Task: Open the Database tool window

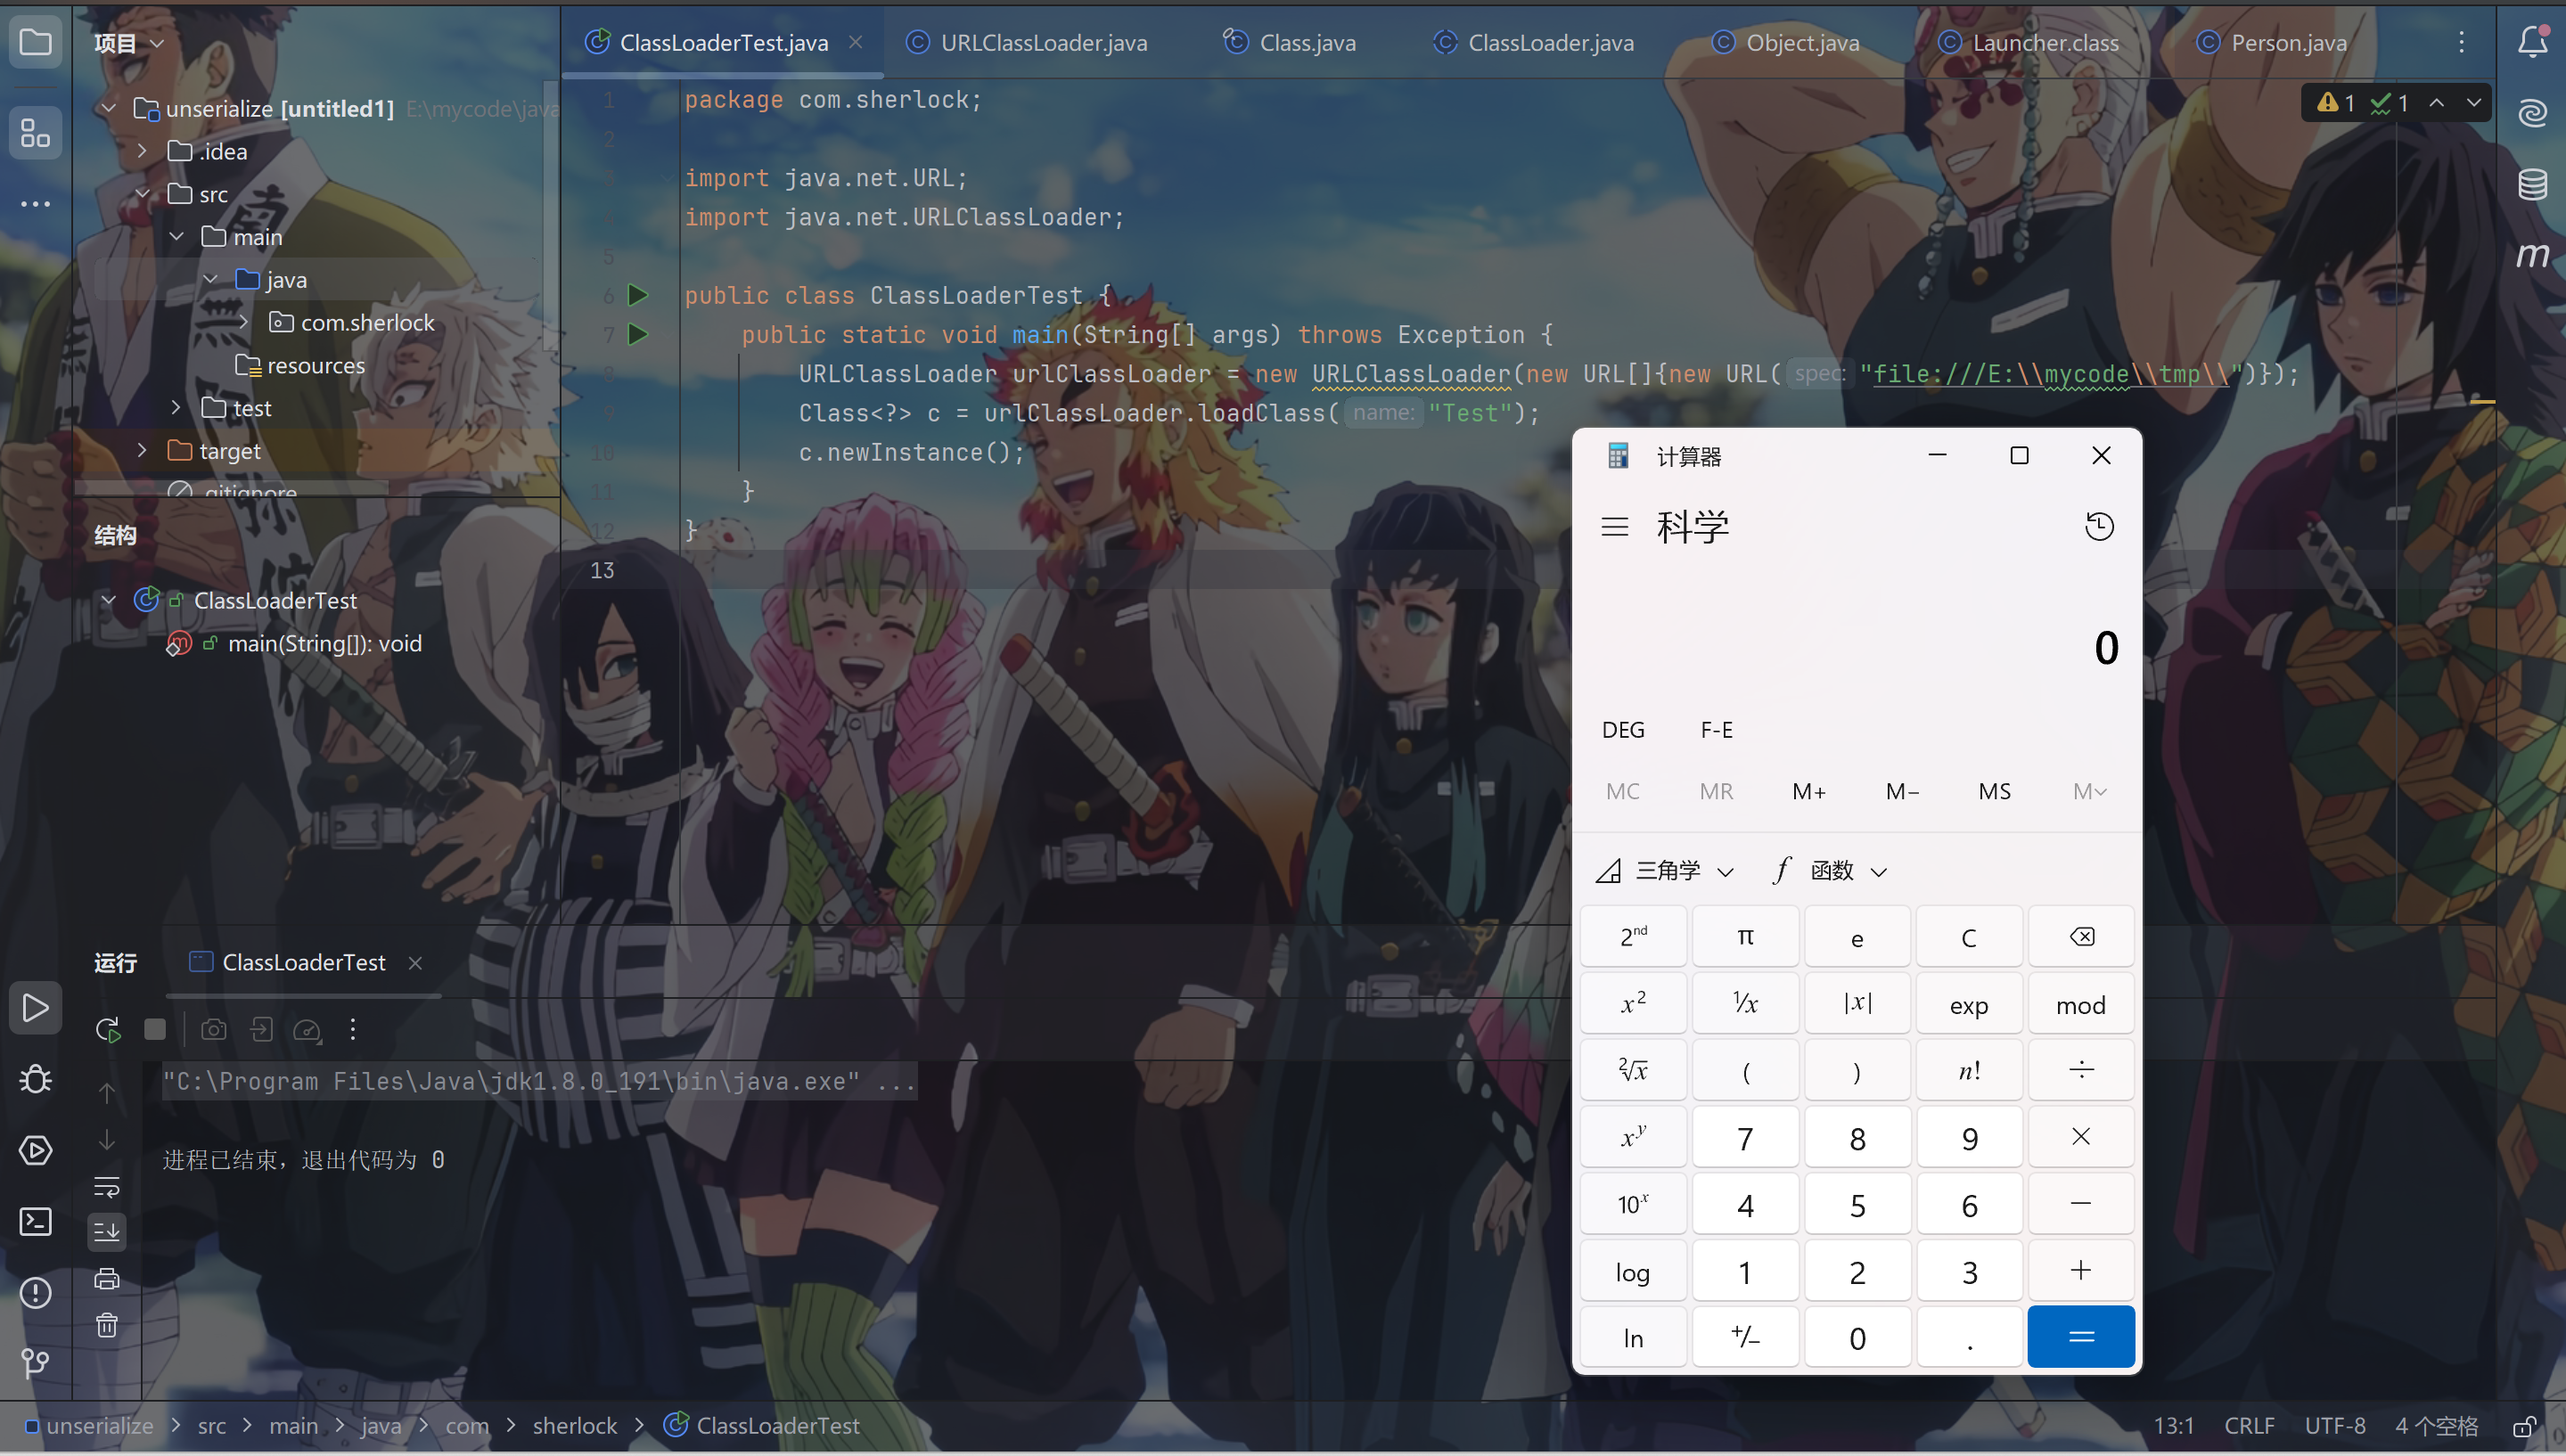Action: click(2532, 184)
